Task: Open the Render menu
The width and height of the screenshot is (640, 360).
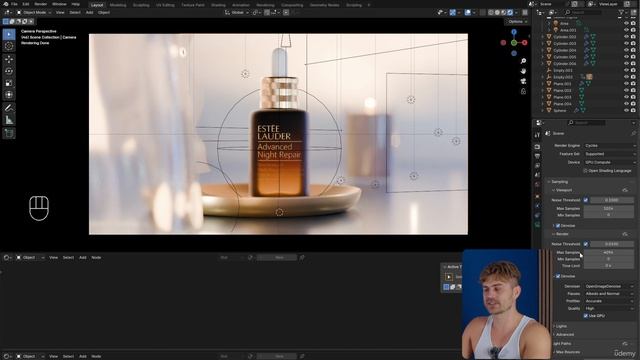Action: point(40,4)
